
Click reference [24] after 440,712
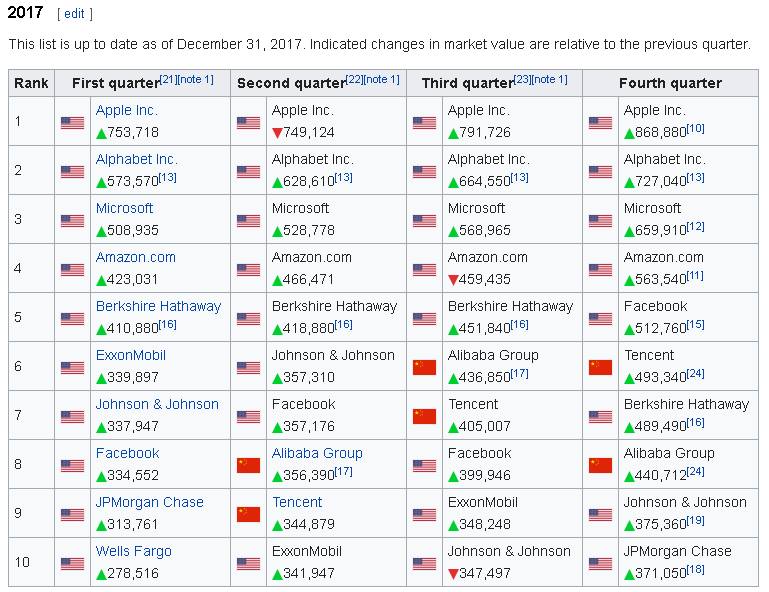tap(695, 472)
